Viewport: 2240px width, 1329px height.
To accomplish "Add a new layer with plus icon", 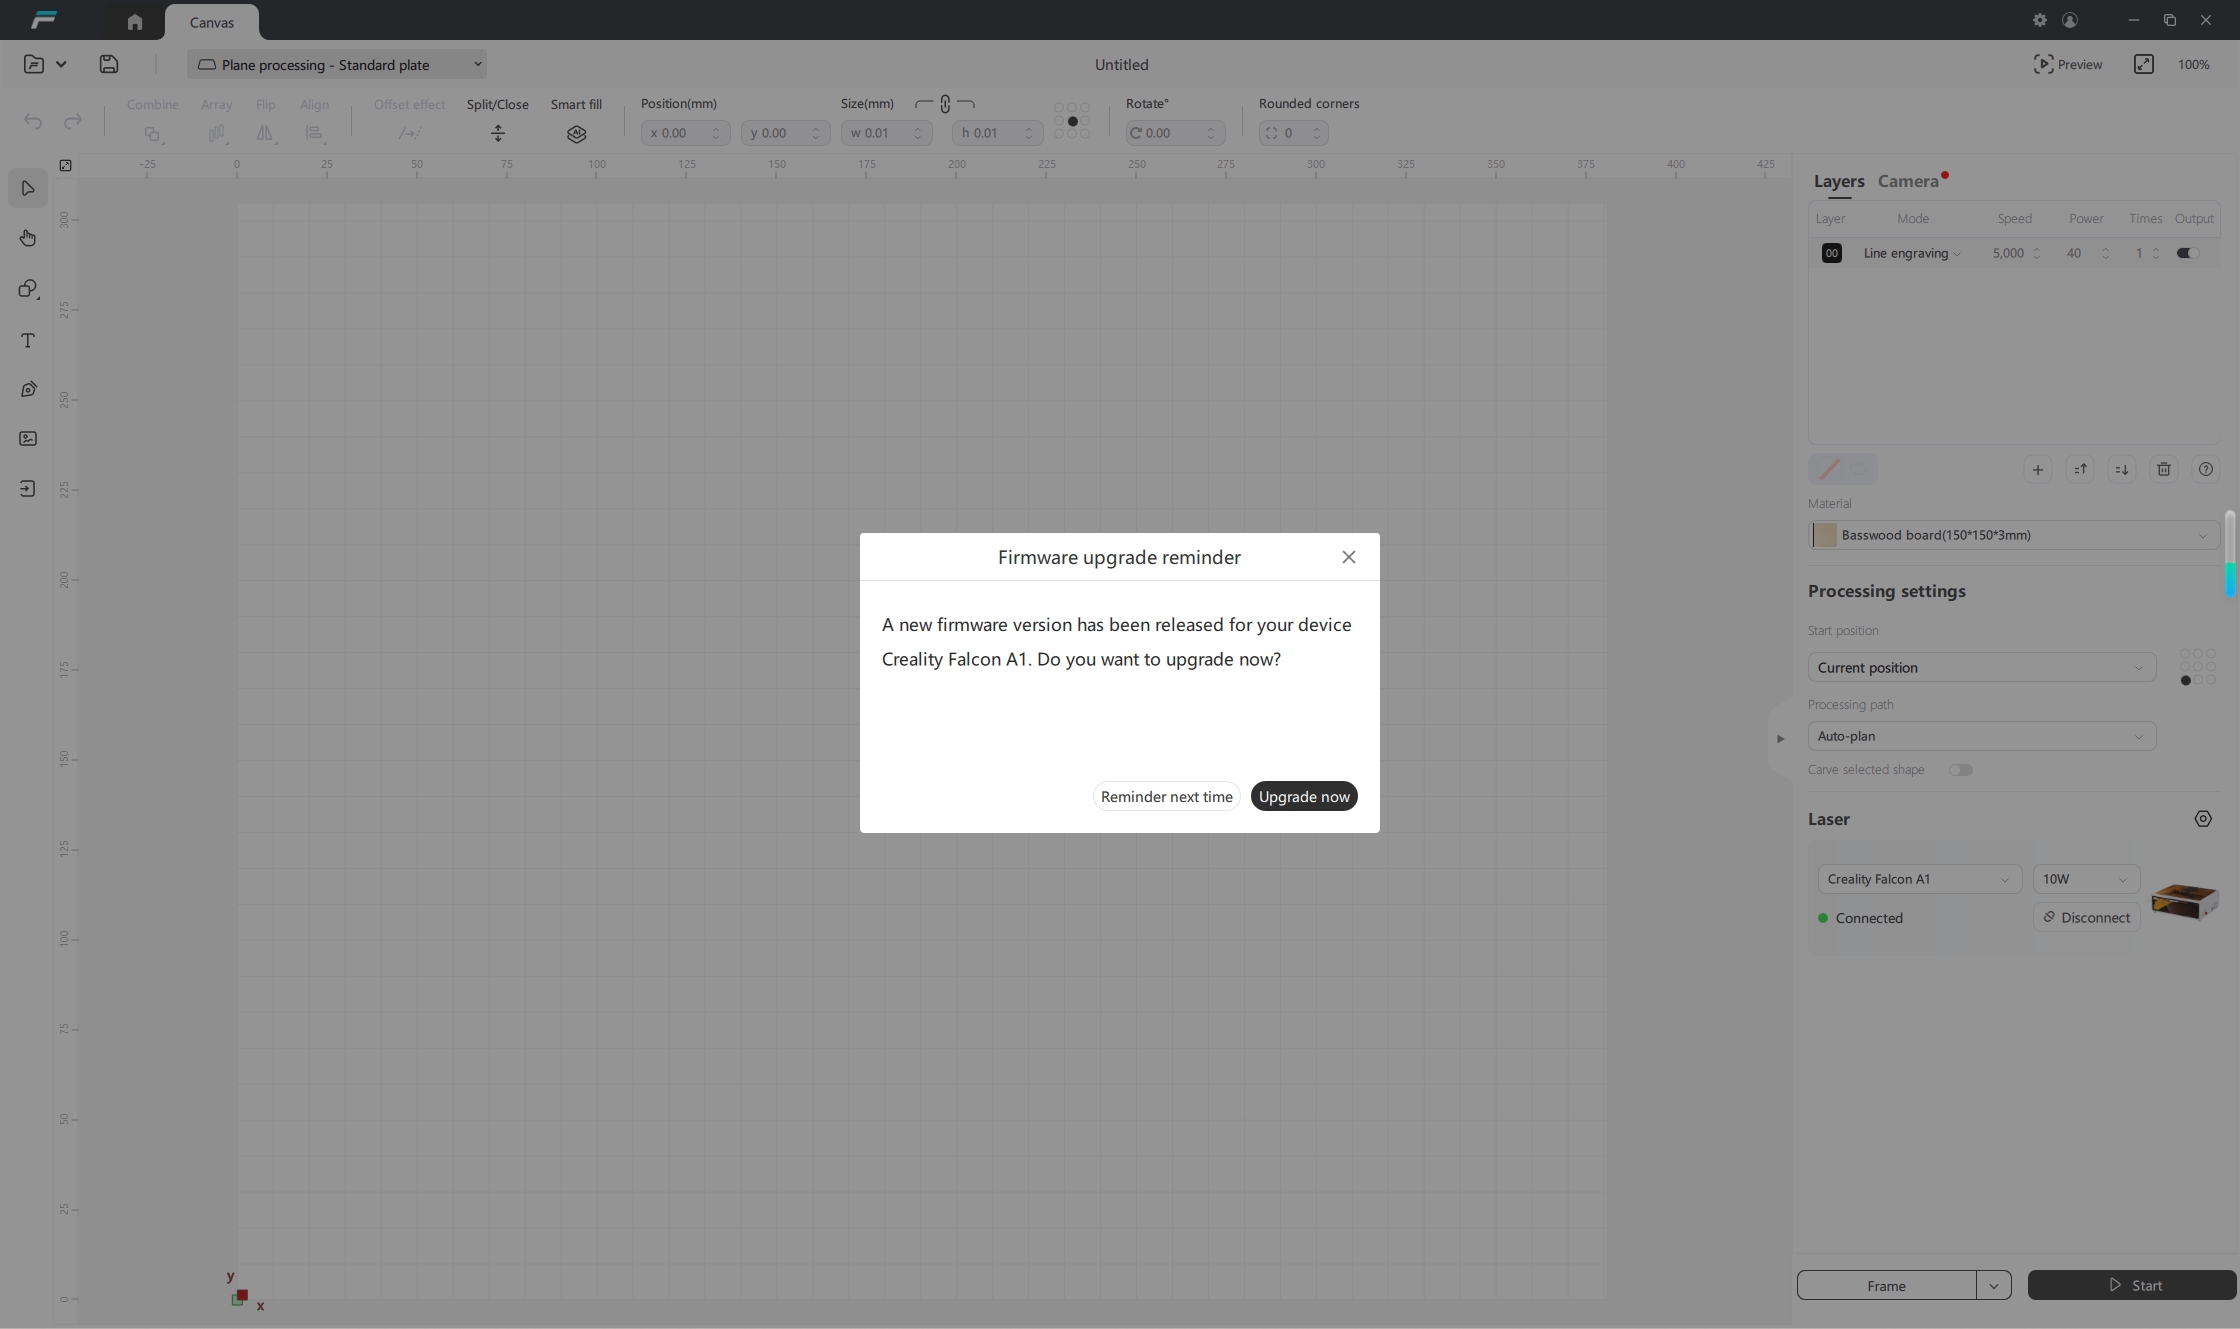I will coord(2037,469).
